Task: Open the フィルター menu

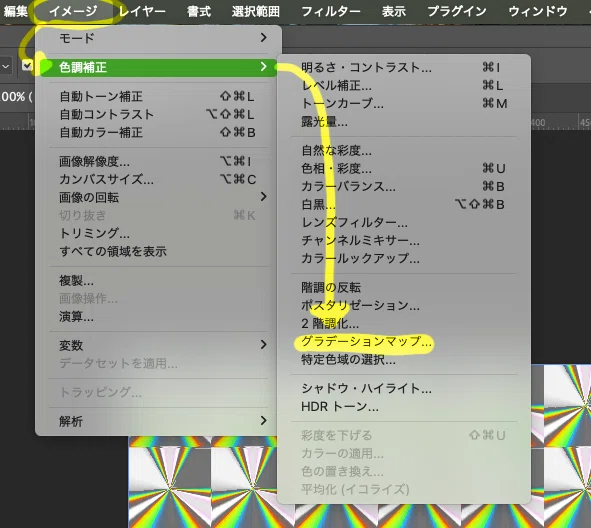Action: coord(331,11)
